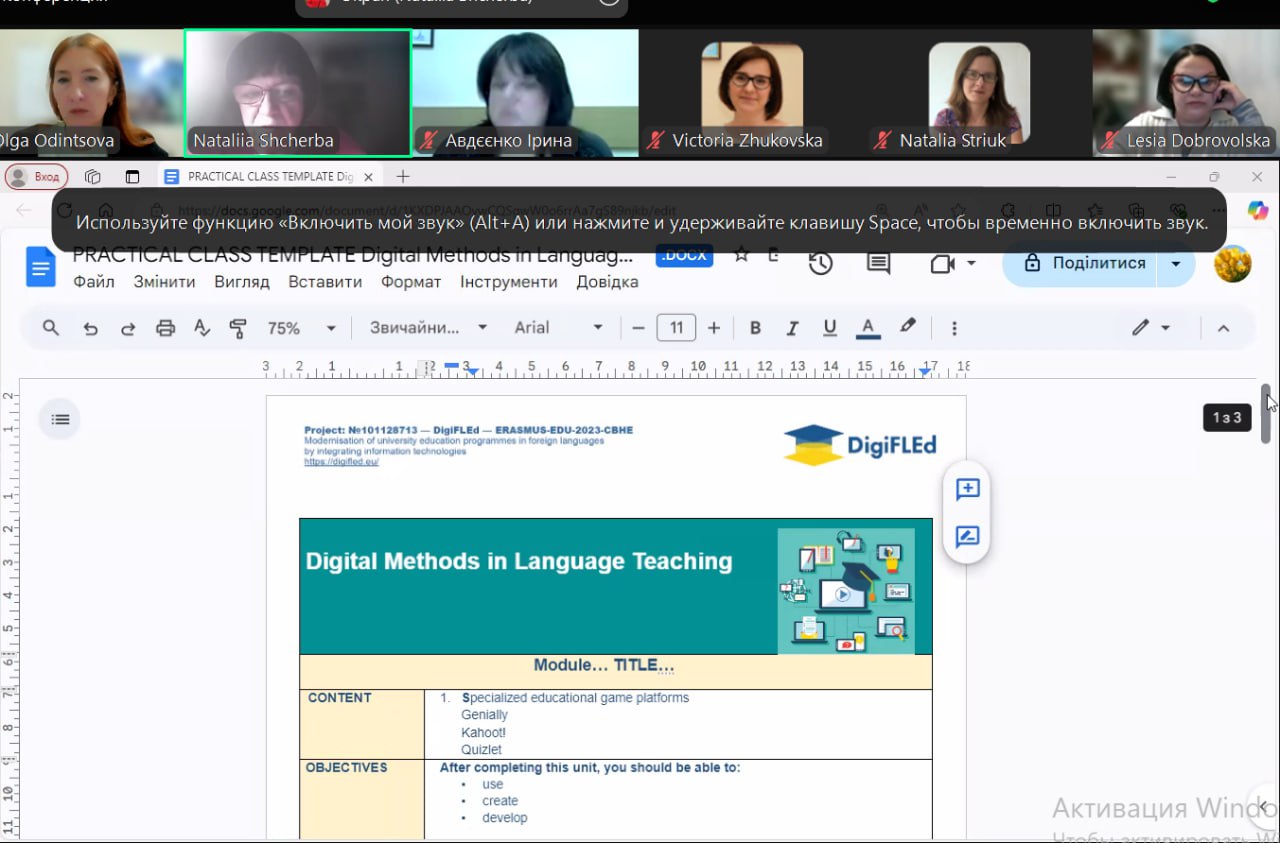1280x843 pixels.
Task: Show the document outline panel
Action: point(60,419)
